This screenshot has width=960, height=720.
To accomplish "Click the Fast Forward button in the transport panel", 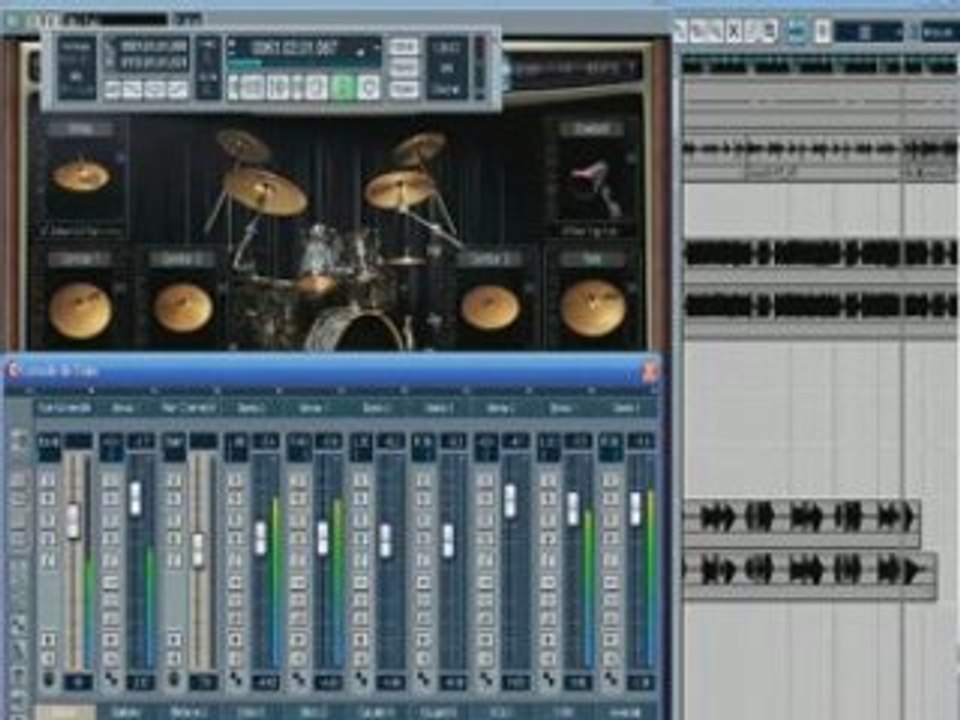I will pos(277,88).
